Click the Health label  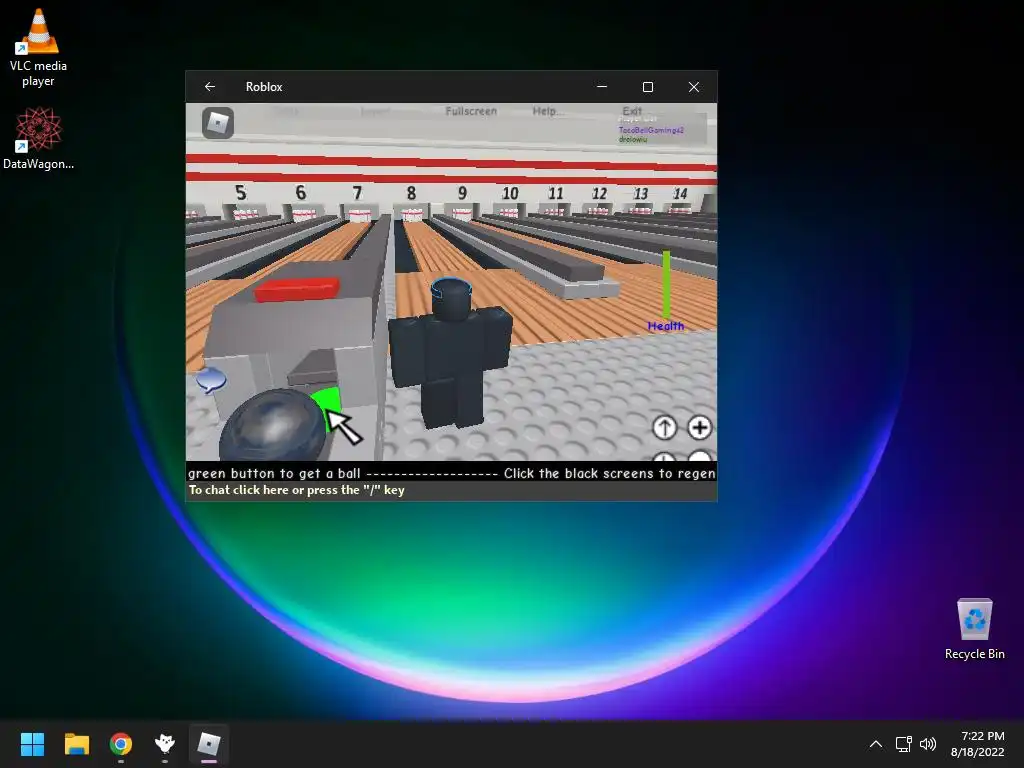coord(665,326)
